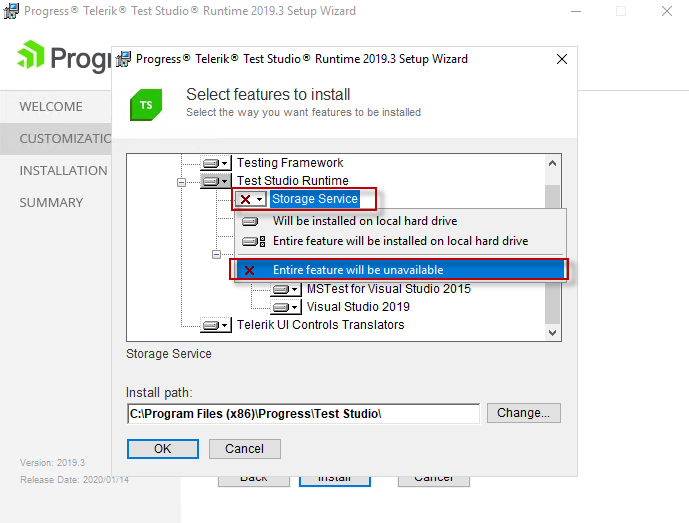Image resolution: width=689 pixels, height=523 pixels.
Task: Click the OK button
Action: tap(163, 449)
